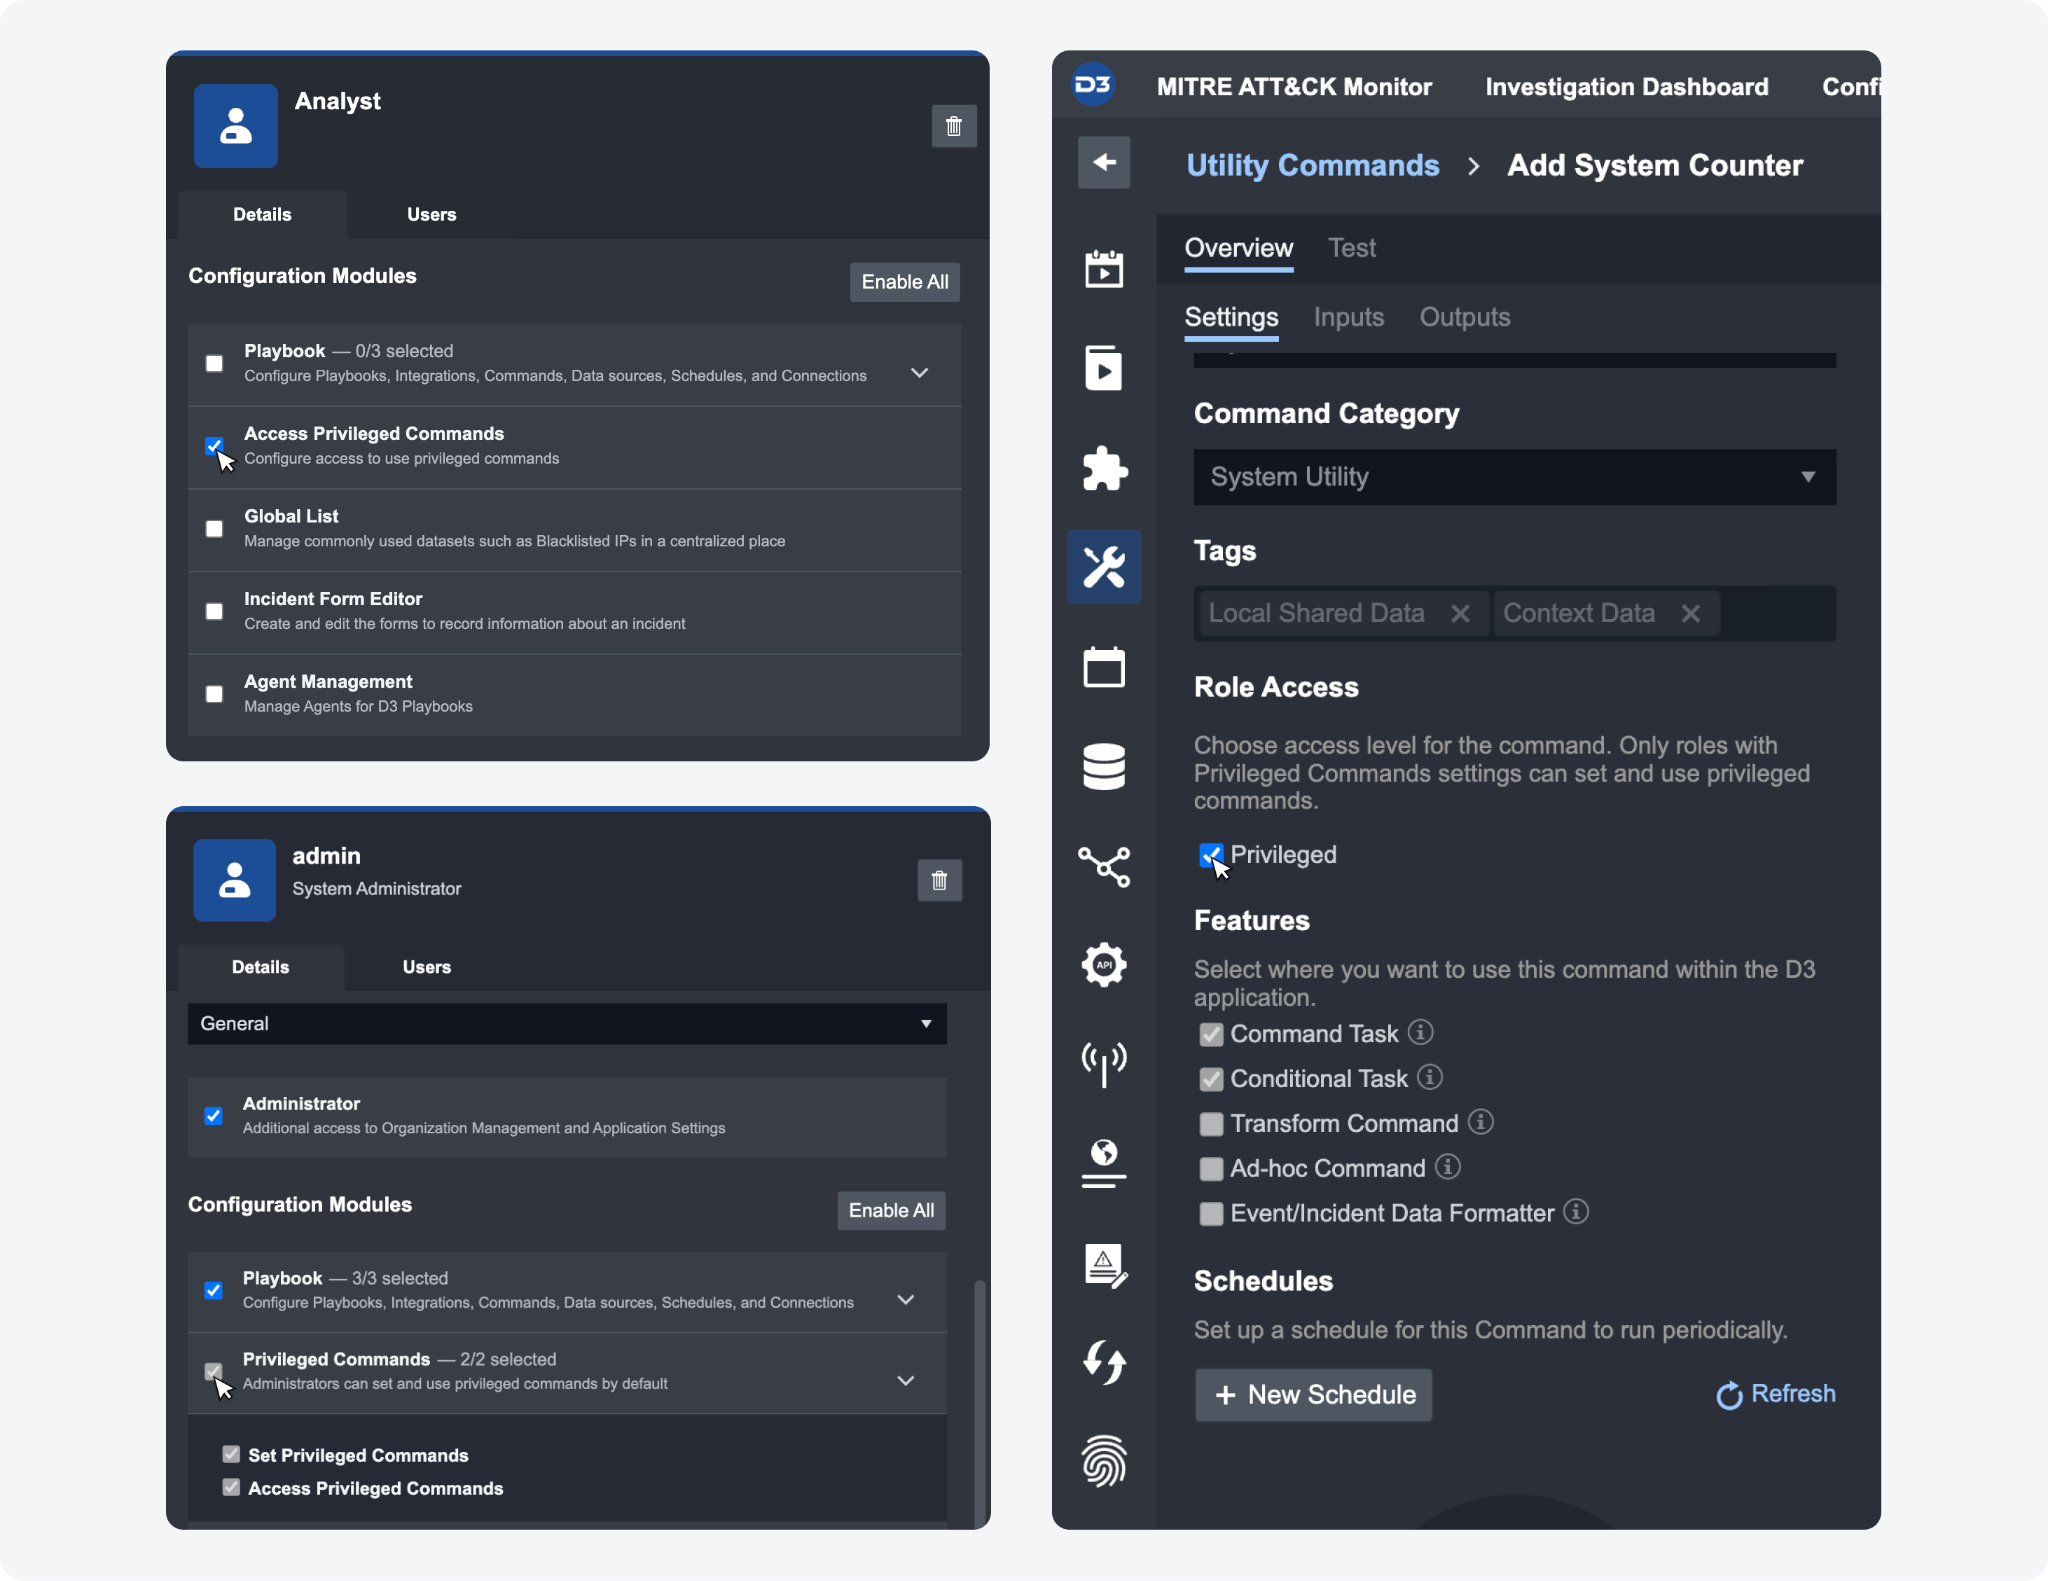
Task: Click the back arrow button in sidebar
Action: [x=1104, y=162]
